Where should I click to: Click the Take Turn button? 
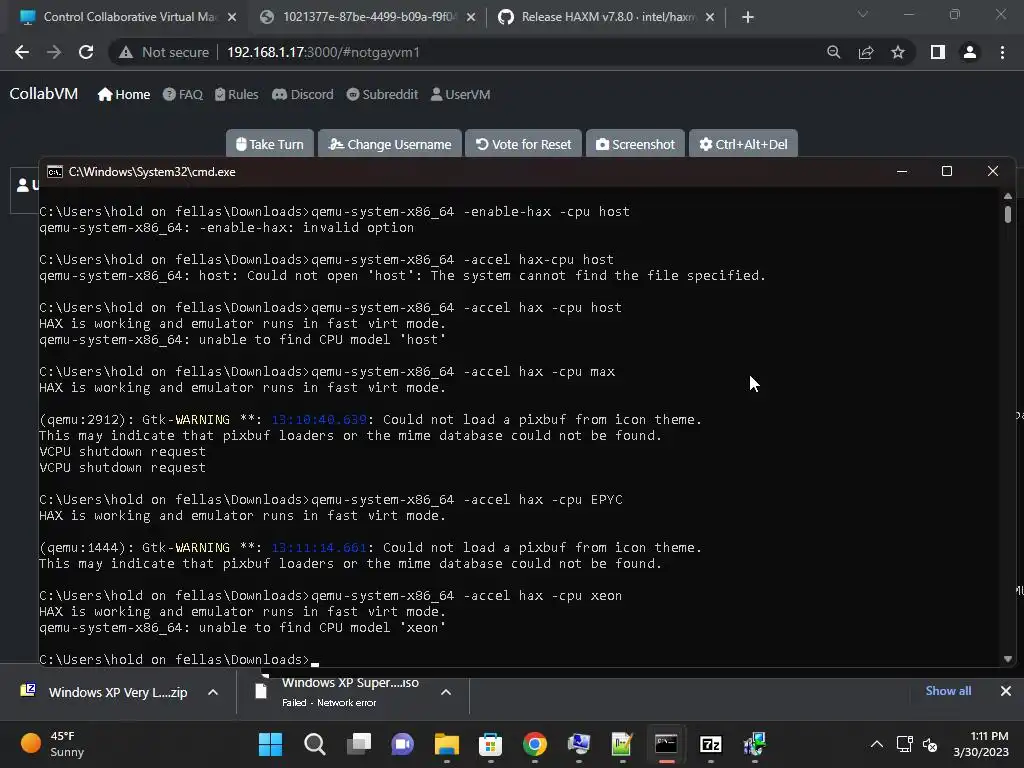[270, 144]
